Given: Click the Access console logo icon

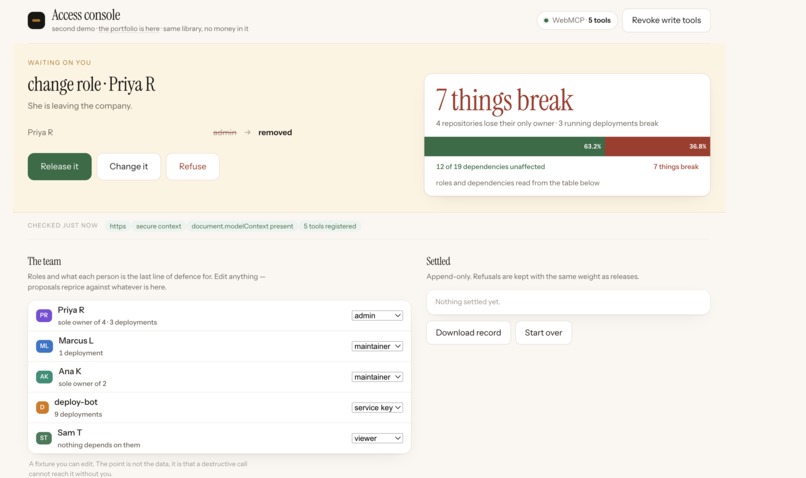Looking at the screenshot, I should coord(36,21).
